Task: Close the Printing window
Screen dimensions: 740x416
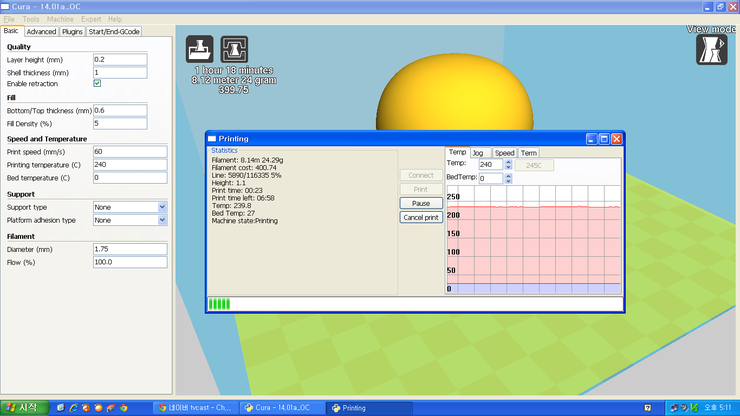Action: [616, 139]
